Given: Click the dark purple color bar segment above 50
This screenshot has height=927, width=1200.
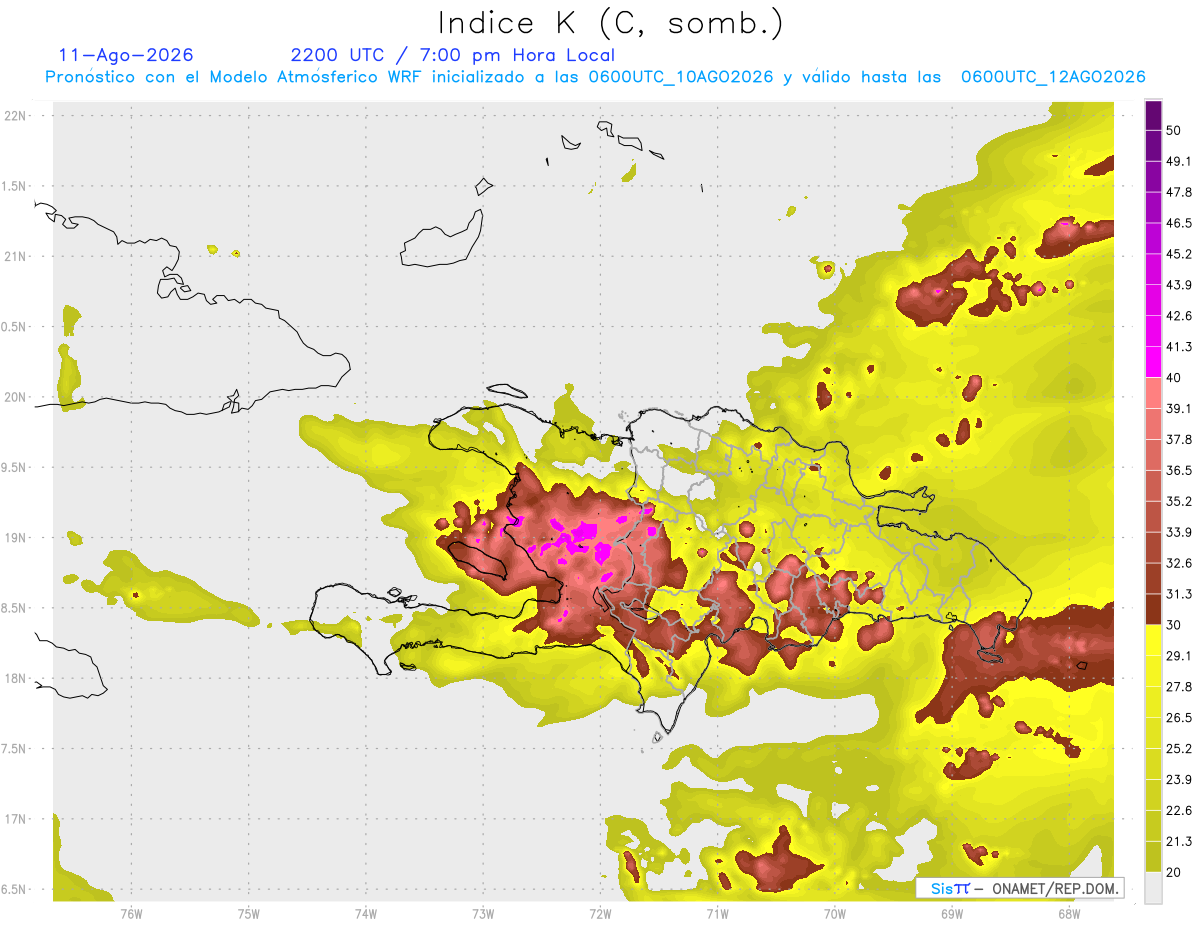Looking at the screenshot, I should coord(1153,118).
